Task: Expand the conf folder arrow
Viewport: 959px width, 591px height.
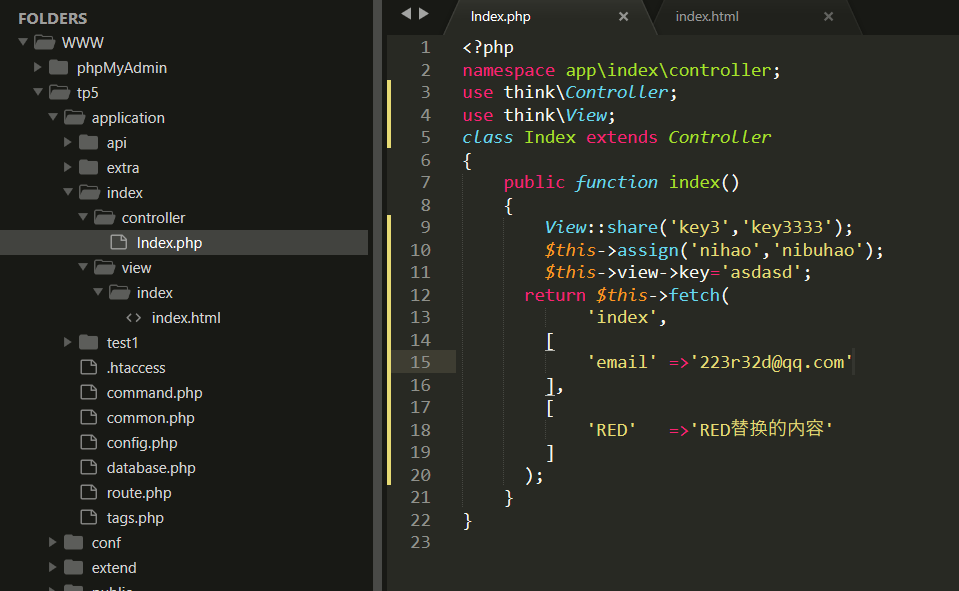Action: [x=53, y=543]
